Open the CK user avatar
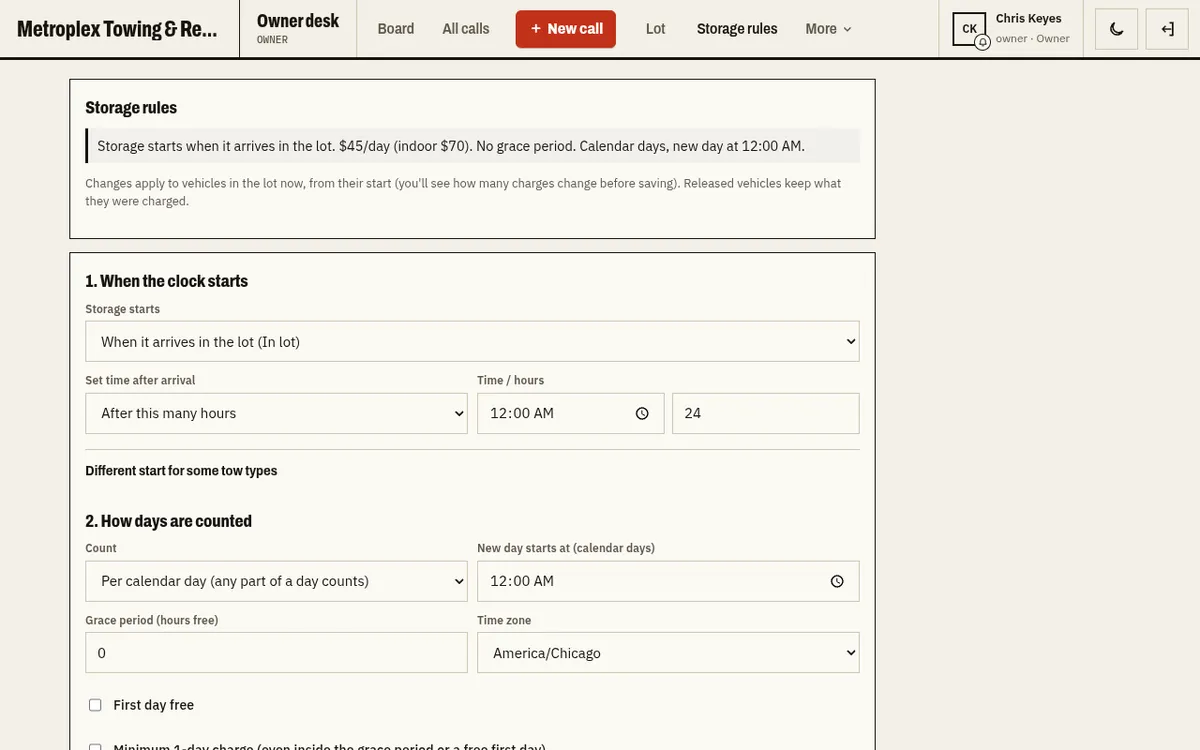The width and height of the screenshot is (1200, 750). click(970, 29)
